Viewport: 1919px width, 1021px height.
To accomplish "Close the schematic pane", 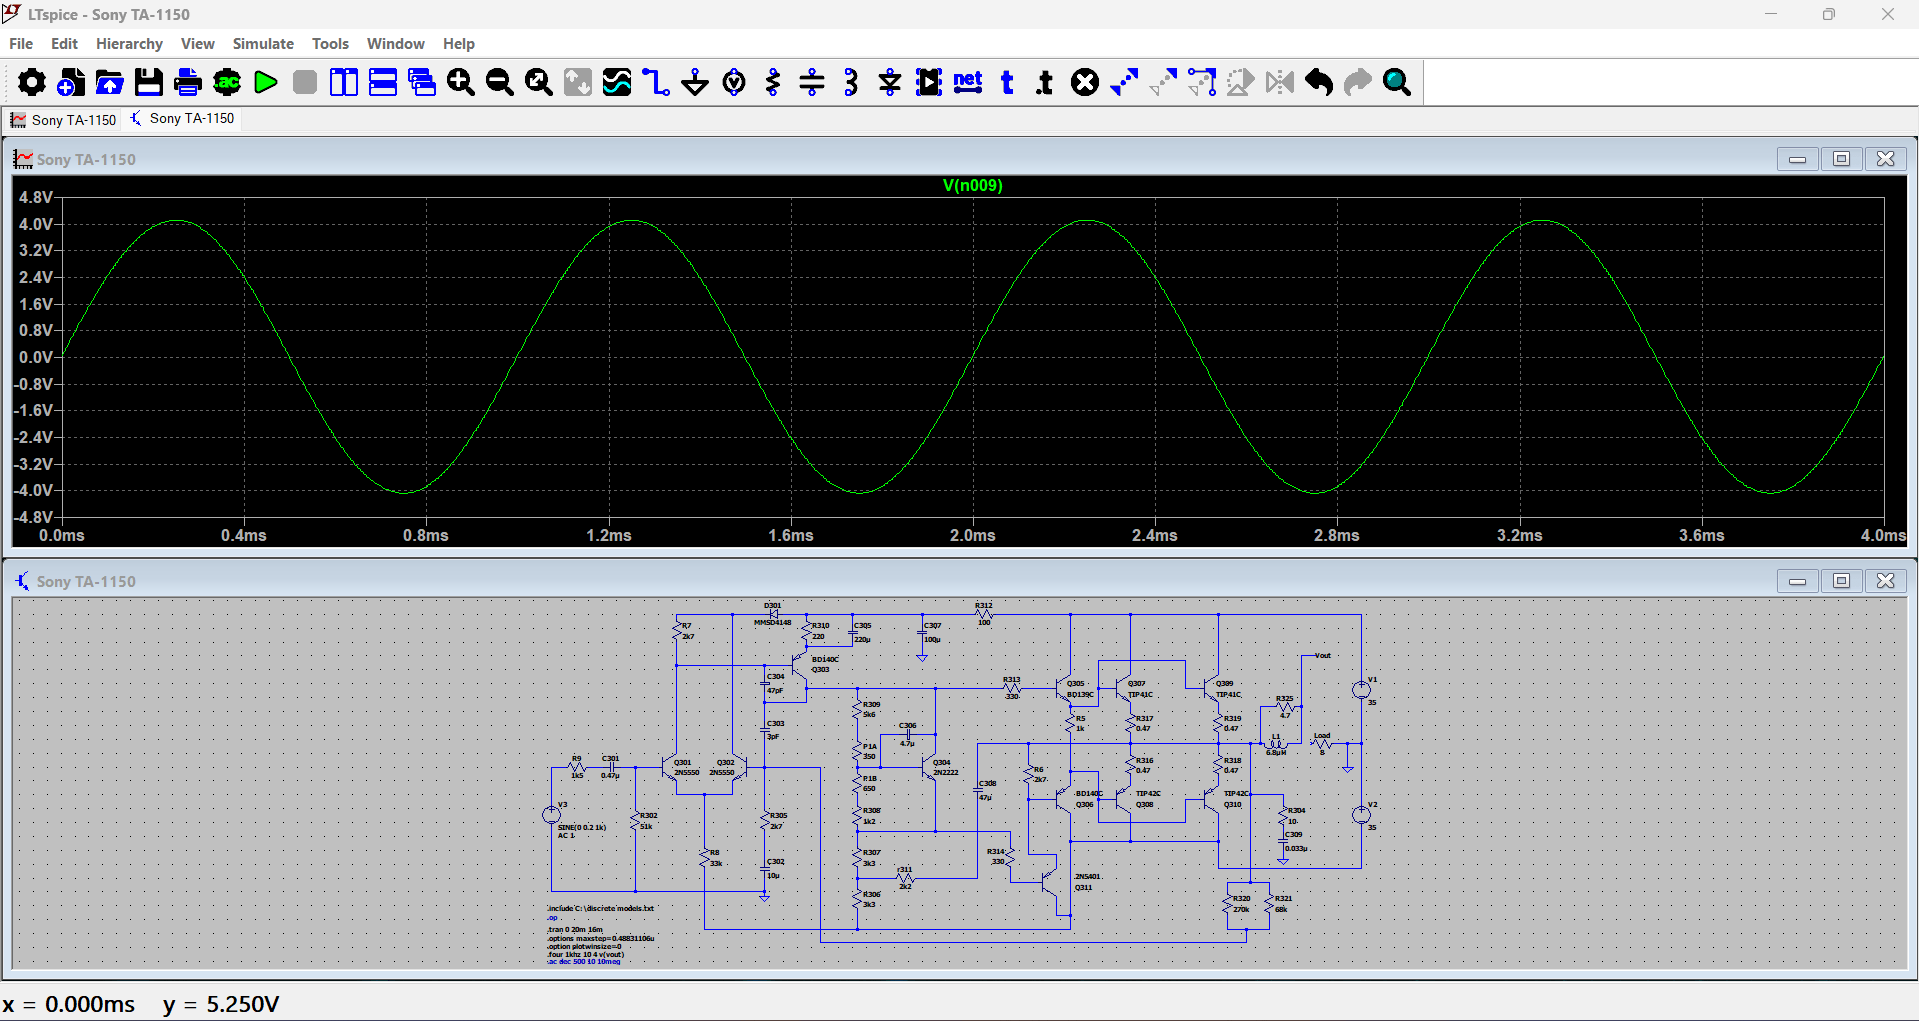I will pyautogui.click(x=1885, y=581).
